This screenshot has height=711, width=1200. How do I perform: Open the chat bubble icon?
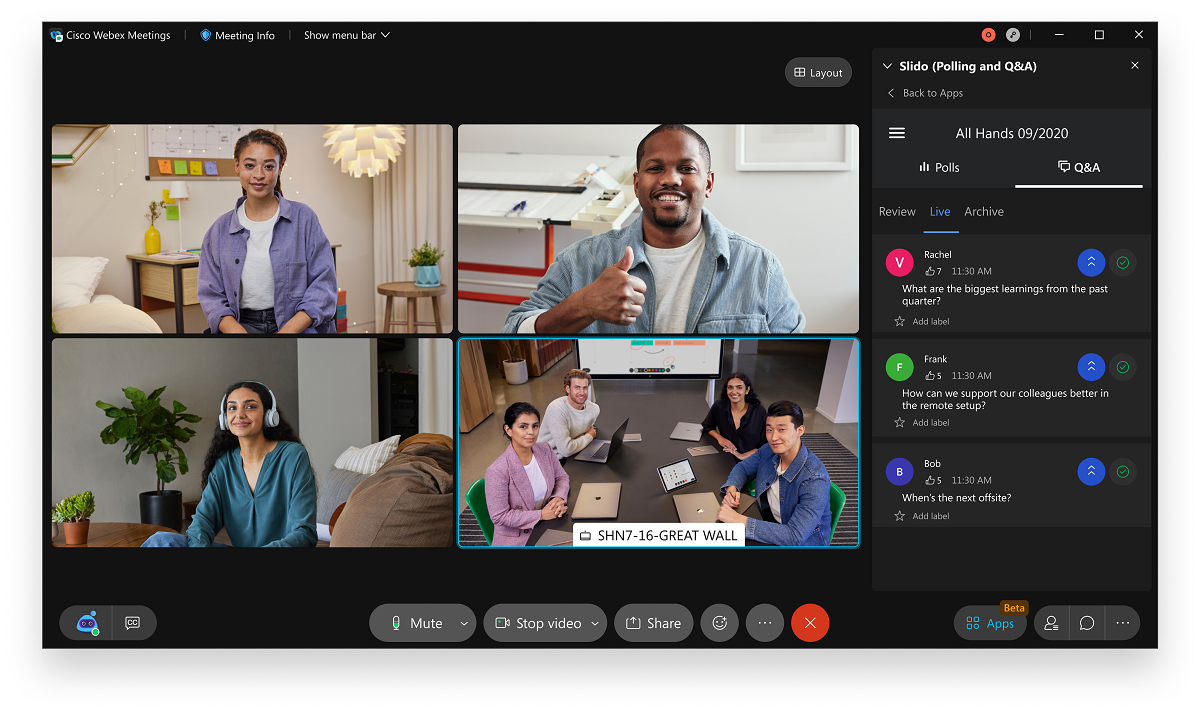click(1087, 623)
